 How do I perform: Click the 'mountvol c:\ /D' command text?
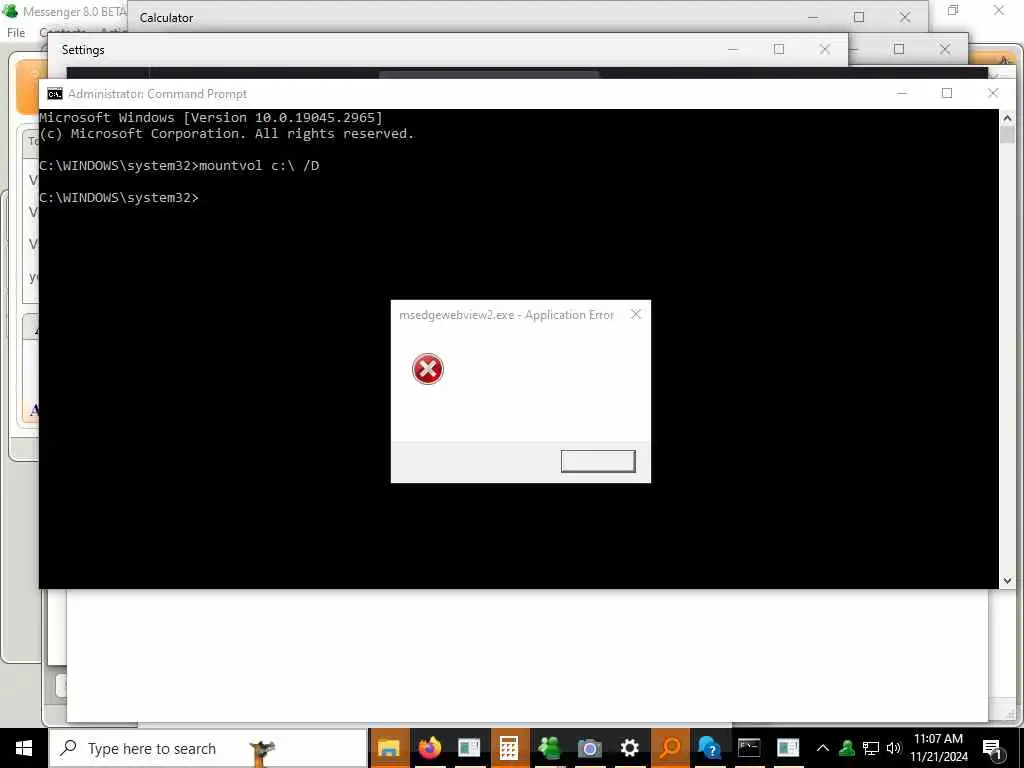(259, 166)
